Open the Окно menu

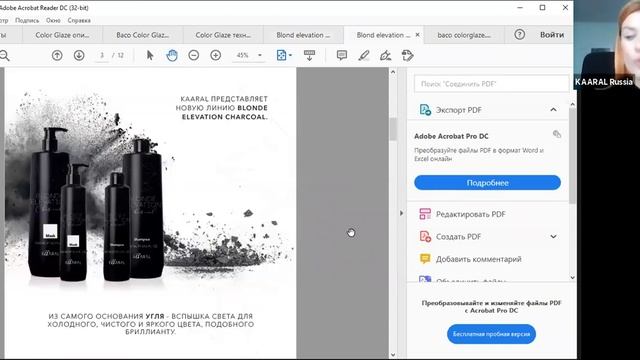coord(53,20)
